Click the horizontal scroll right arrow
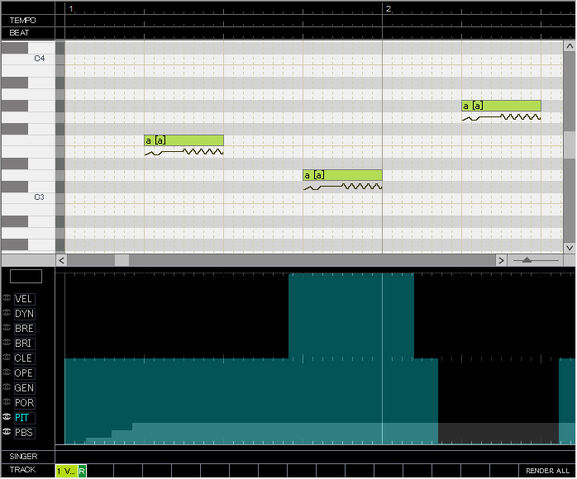577x479 pixels. (501, 260)
